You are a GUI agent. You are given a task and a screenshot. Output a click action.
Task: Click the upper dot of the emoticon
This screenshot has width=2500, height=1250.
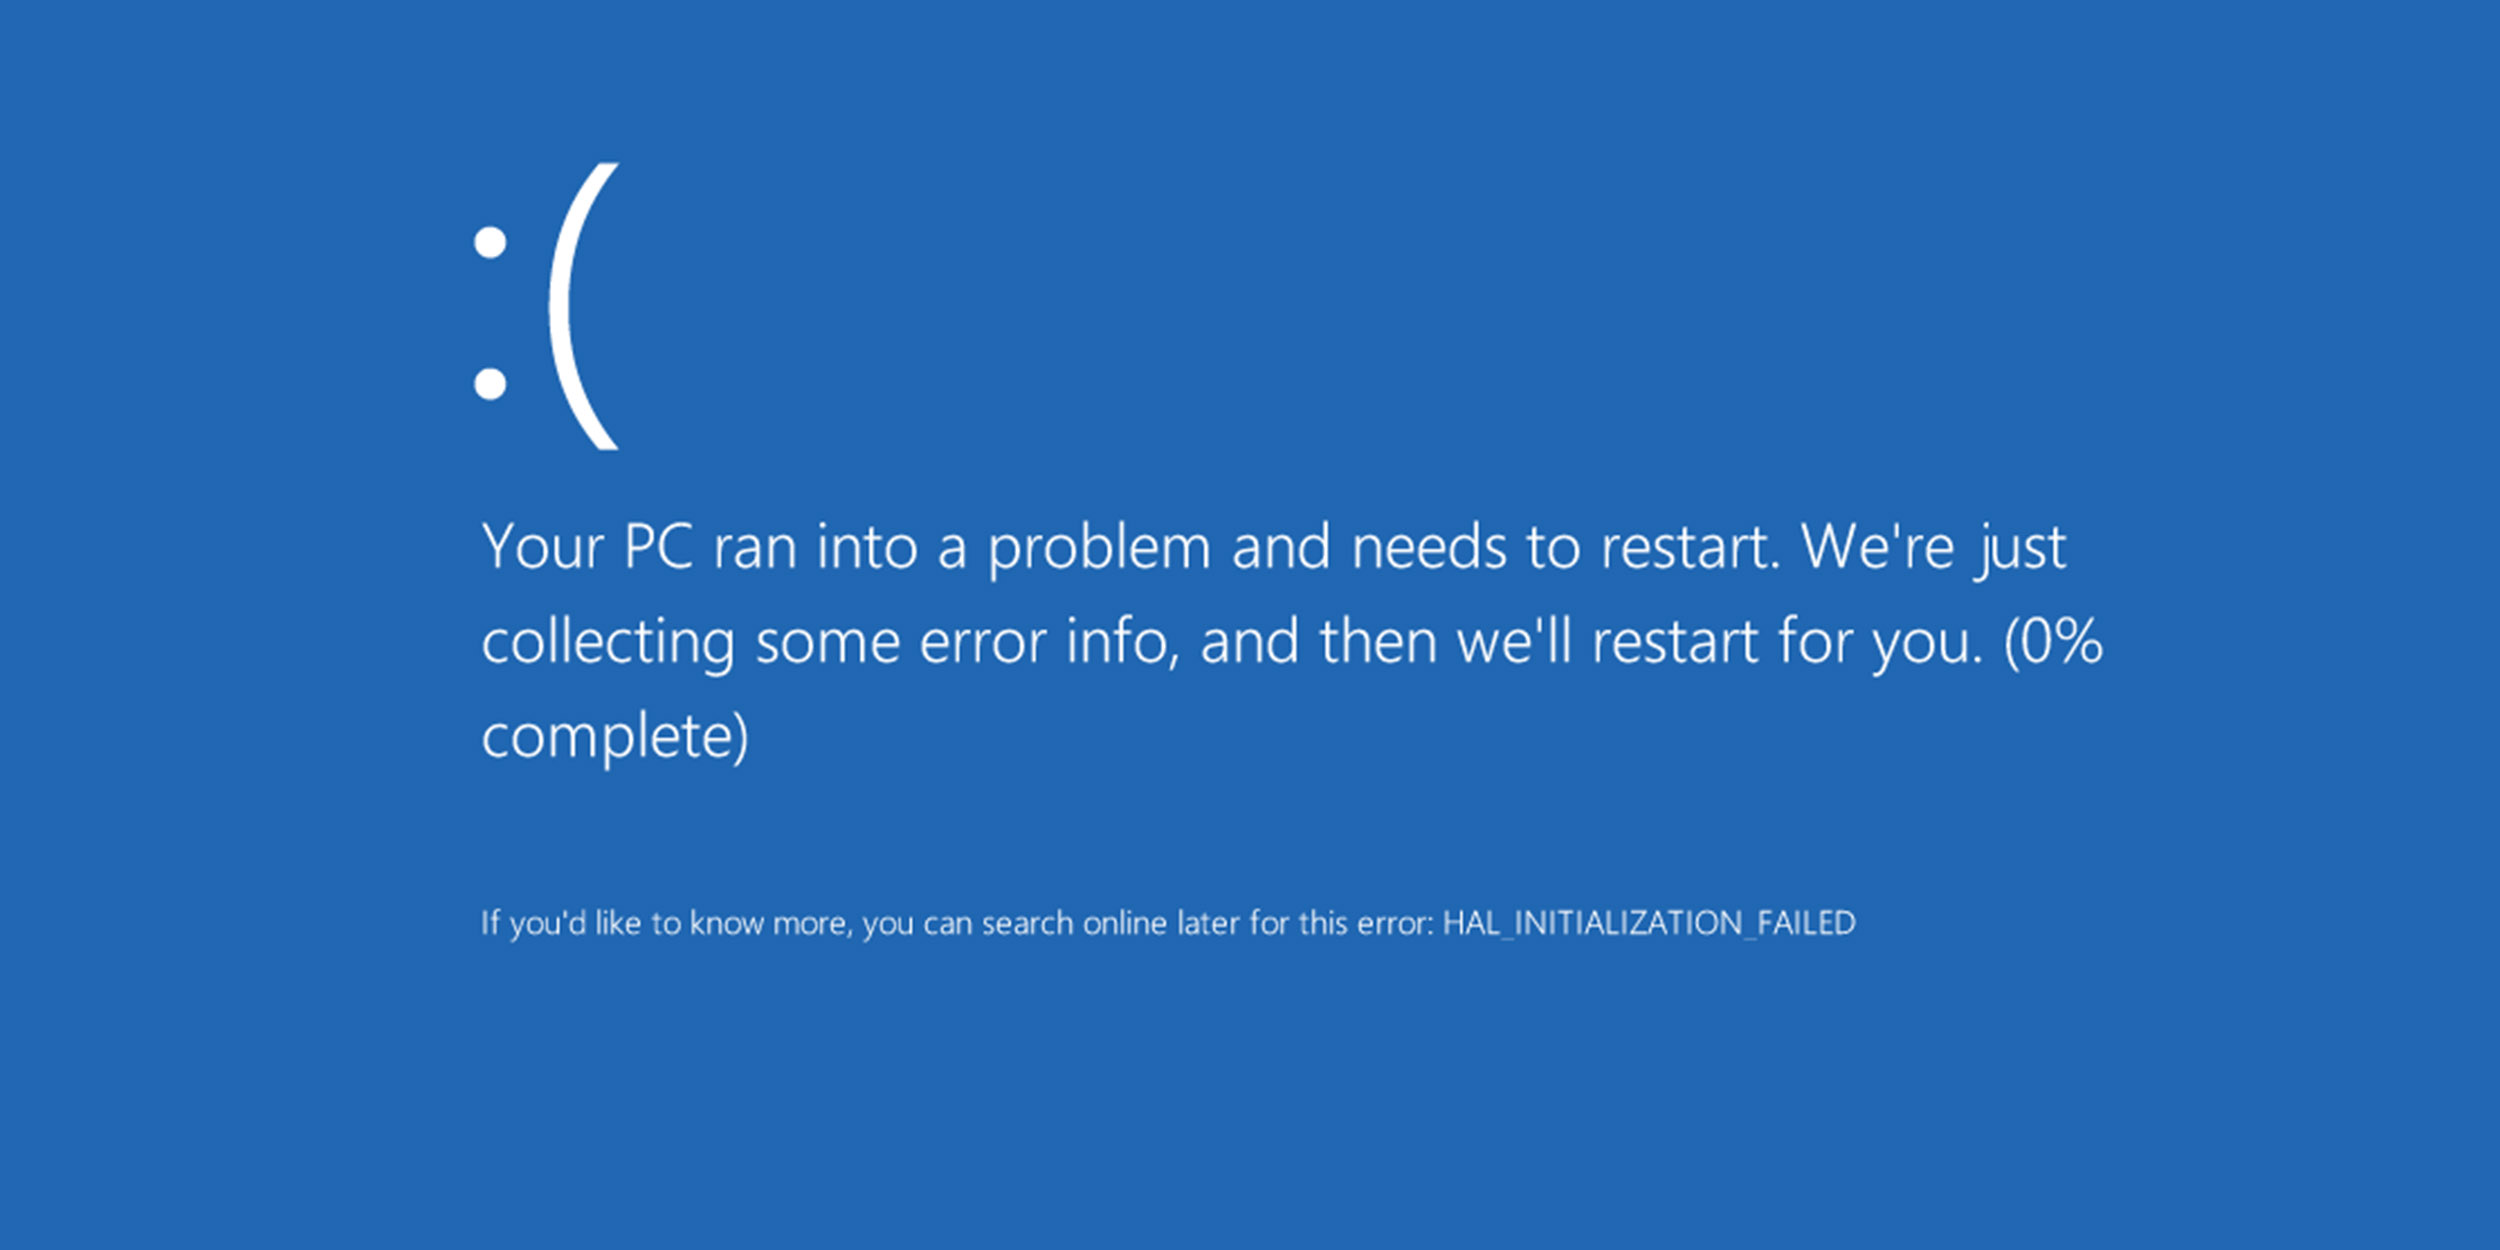pos(490,242)
